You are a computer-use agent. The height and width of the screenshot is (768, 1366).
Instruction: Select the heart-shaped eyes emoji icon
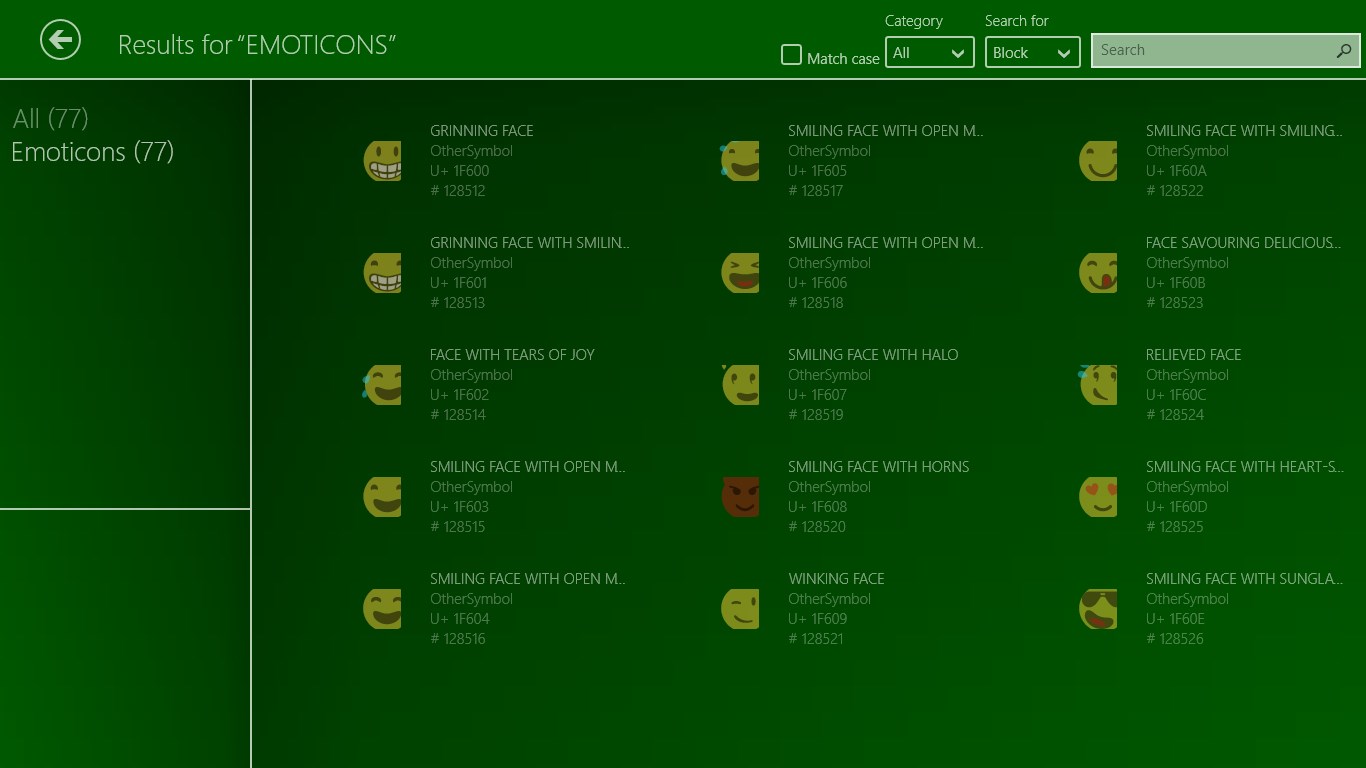point(1099,497)
